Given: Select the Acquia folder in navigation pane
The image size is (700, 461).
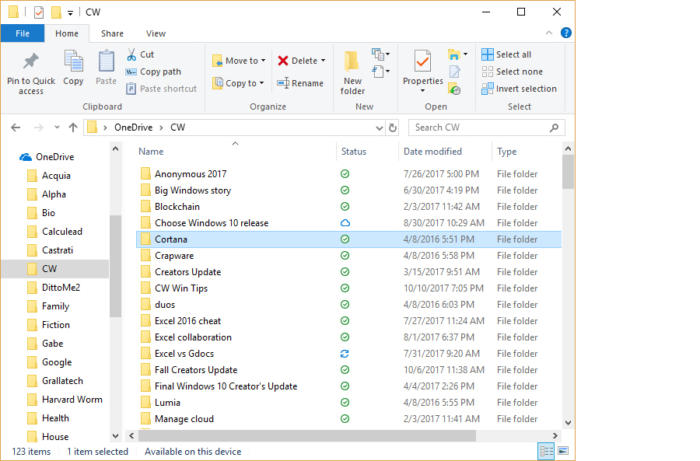Looking at the screenshot, I should point(56,175).
